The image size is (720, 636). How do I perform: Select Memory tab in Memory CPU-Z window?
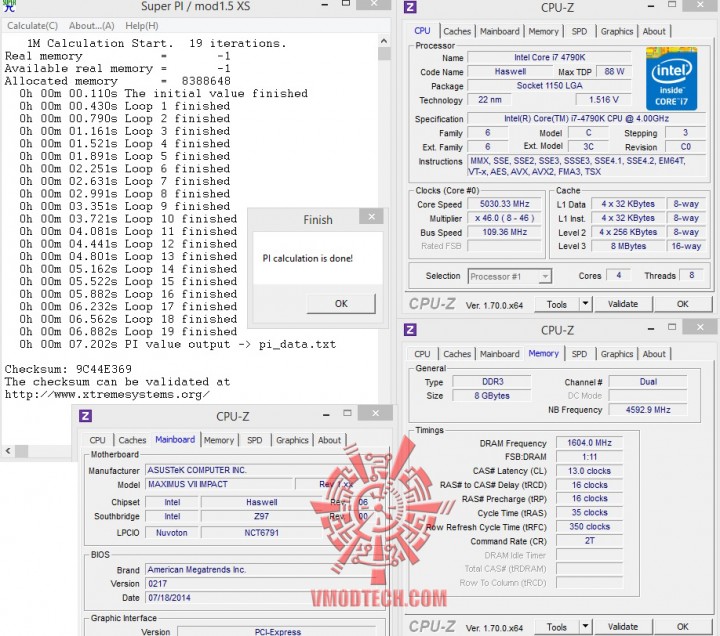pyautogui.click(x=543, y=353)
